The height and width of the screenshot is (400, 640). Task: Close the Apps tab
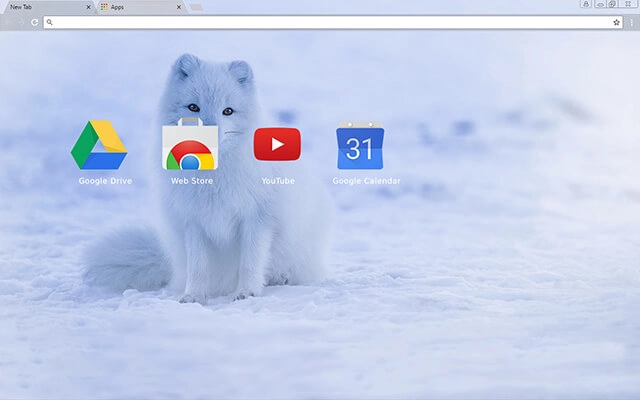179,7
